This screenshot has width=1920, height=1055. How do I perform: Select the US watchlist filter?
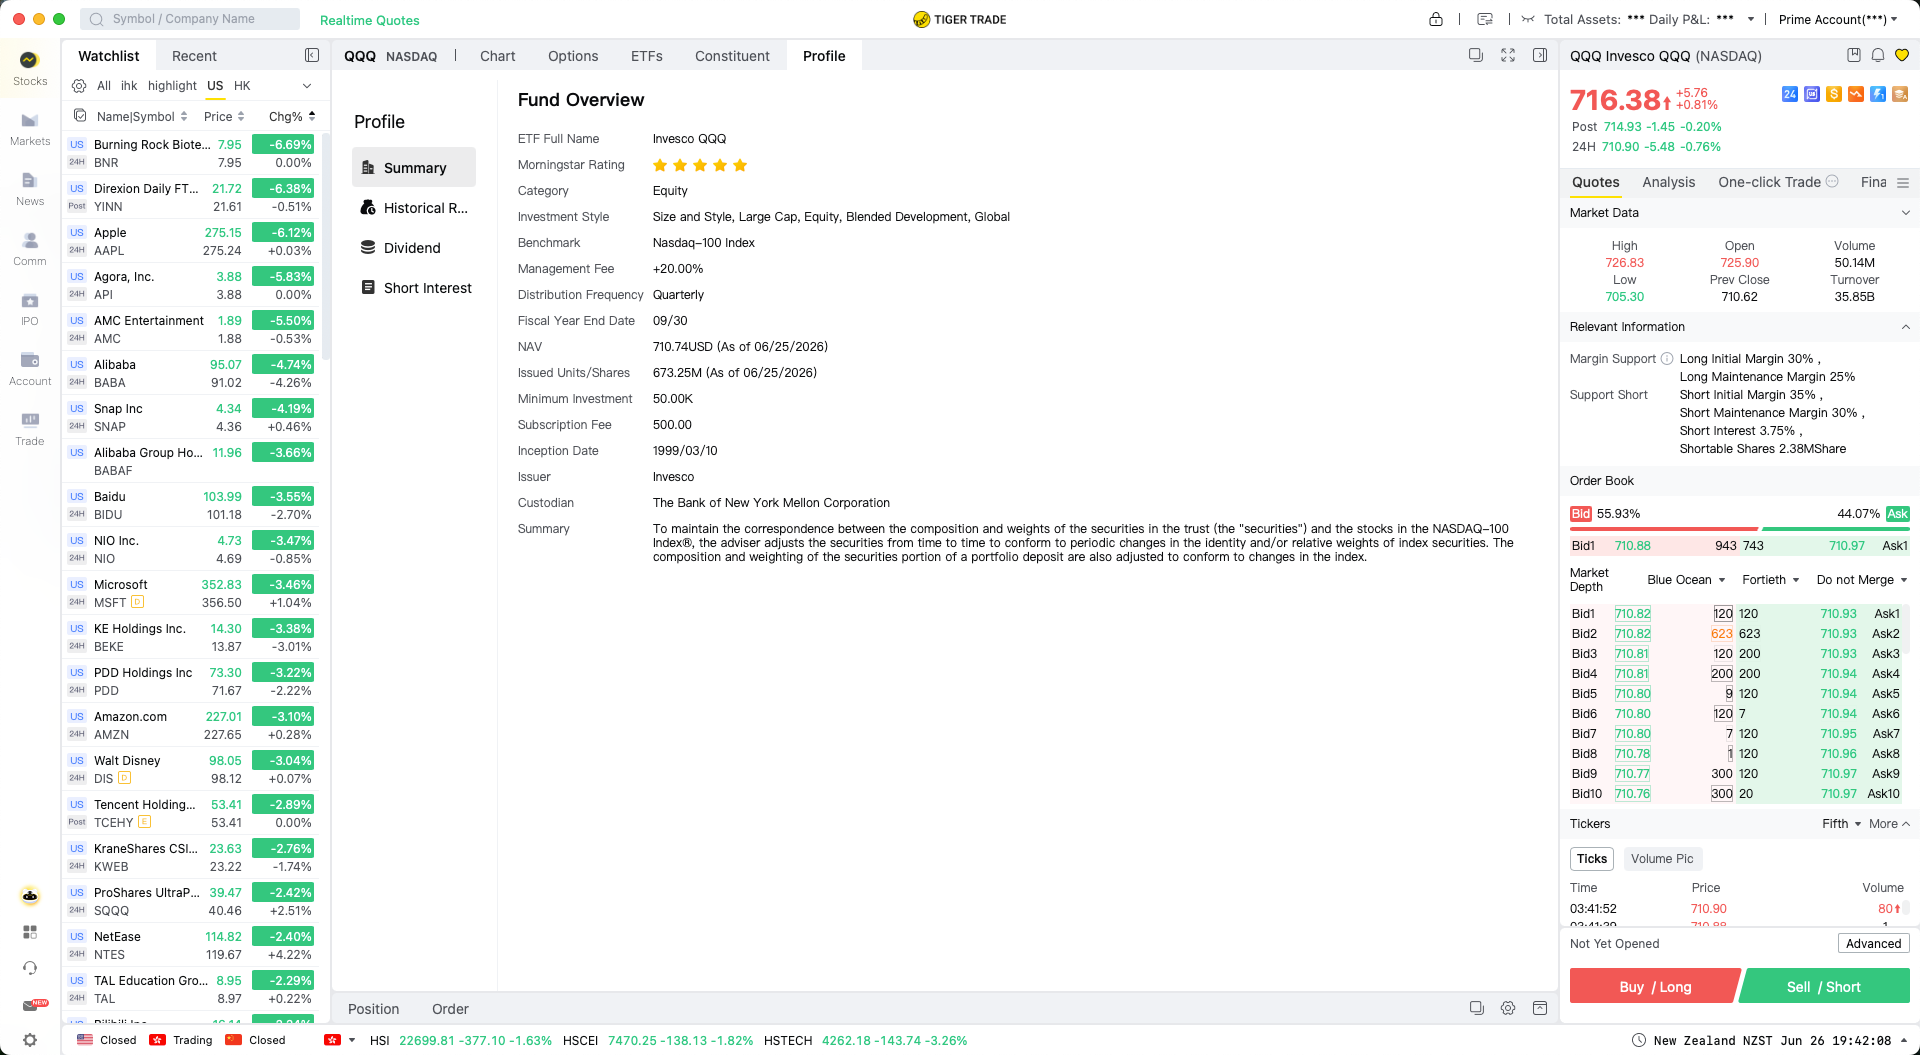tap(215, 86)
